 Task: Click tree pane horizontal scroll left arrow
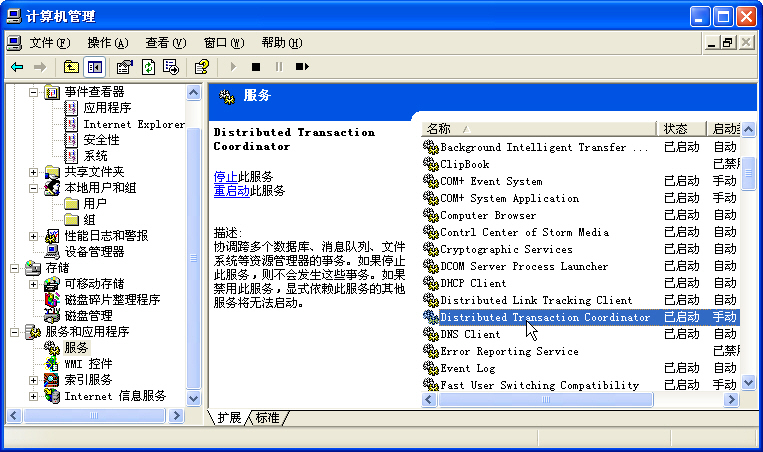pos(13,416)
